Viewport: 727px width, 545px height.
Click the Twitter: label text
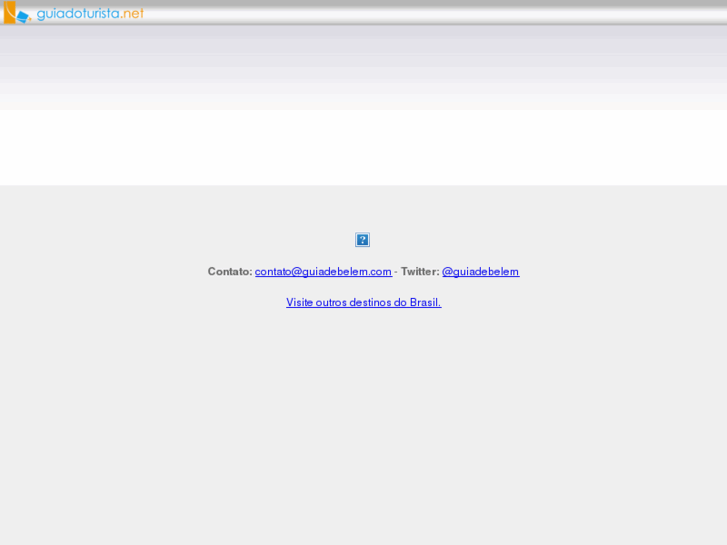tap(420, 272)
